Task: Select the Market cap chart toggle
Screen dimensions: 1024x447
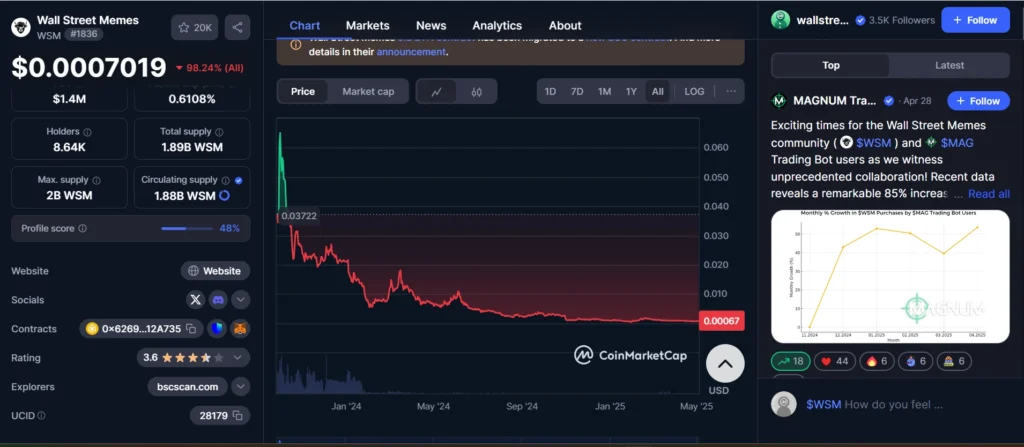Action: [x=368, y=91]
